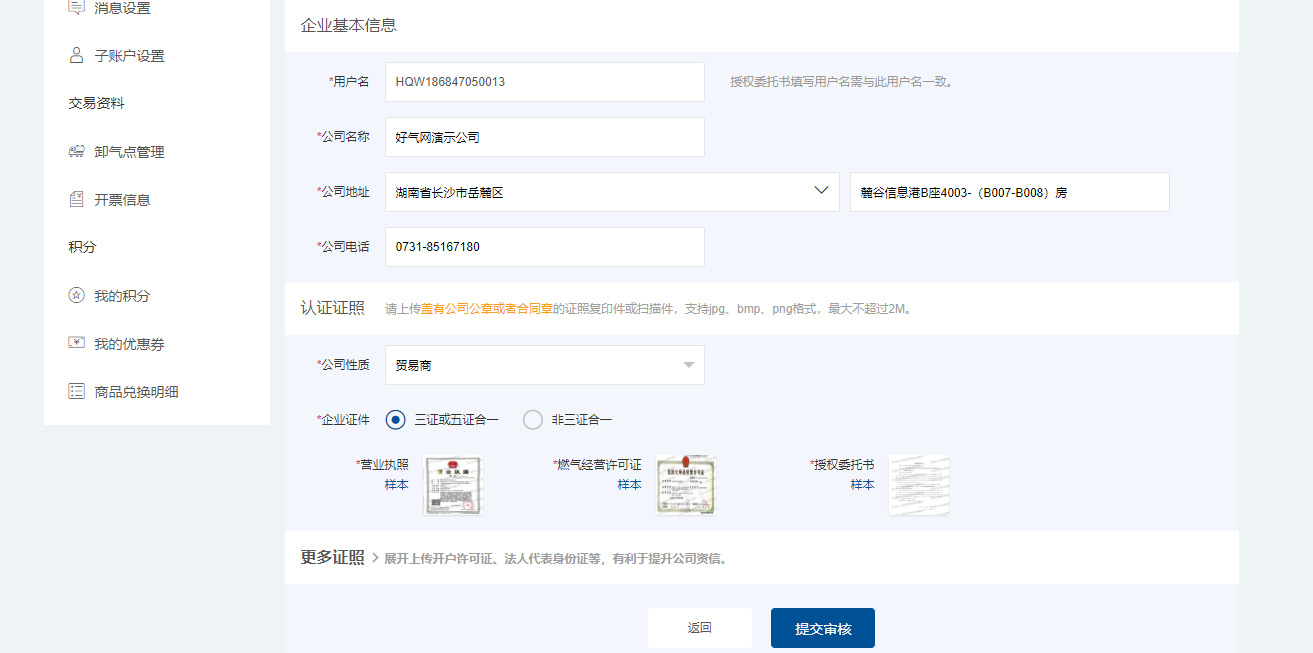The height and width of the screenshot is (653, 1313).
Task: Click the 提交审核 button
Action: pos(823,628)
